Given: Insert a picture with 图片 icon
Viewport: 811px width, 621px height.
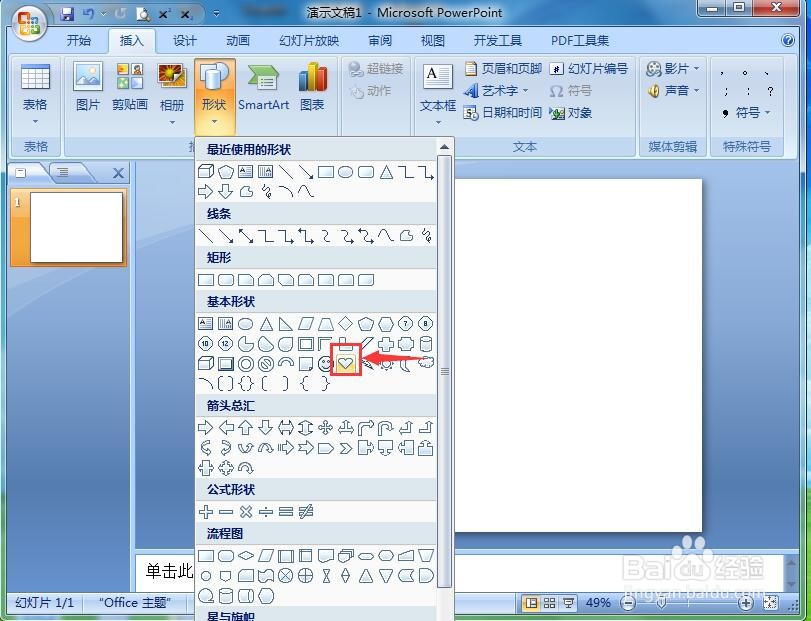Looking at the screenshot, I should [87, 86].
